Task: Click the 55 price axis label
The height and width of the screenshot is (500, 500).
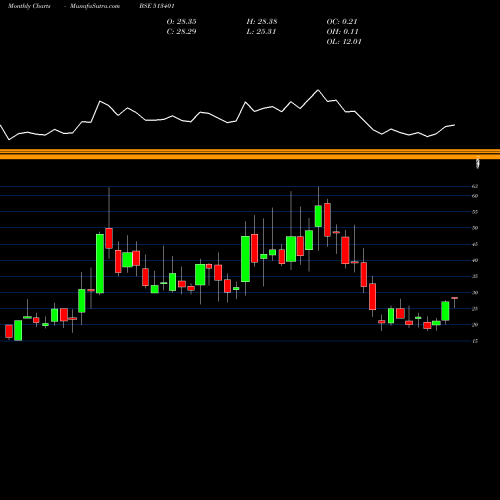Action: 475,212
